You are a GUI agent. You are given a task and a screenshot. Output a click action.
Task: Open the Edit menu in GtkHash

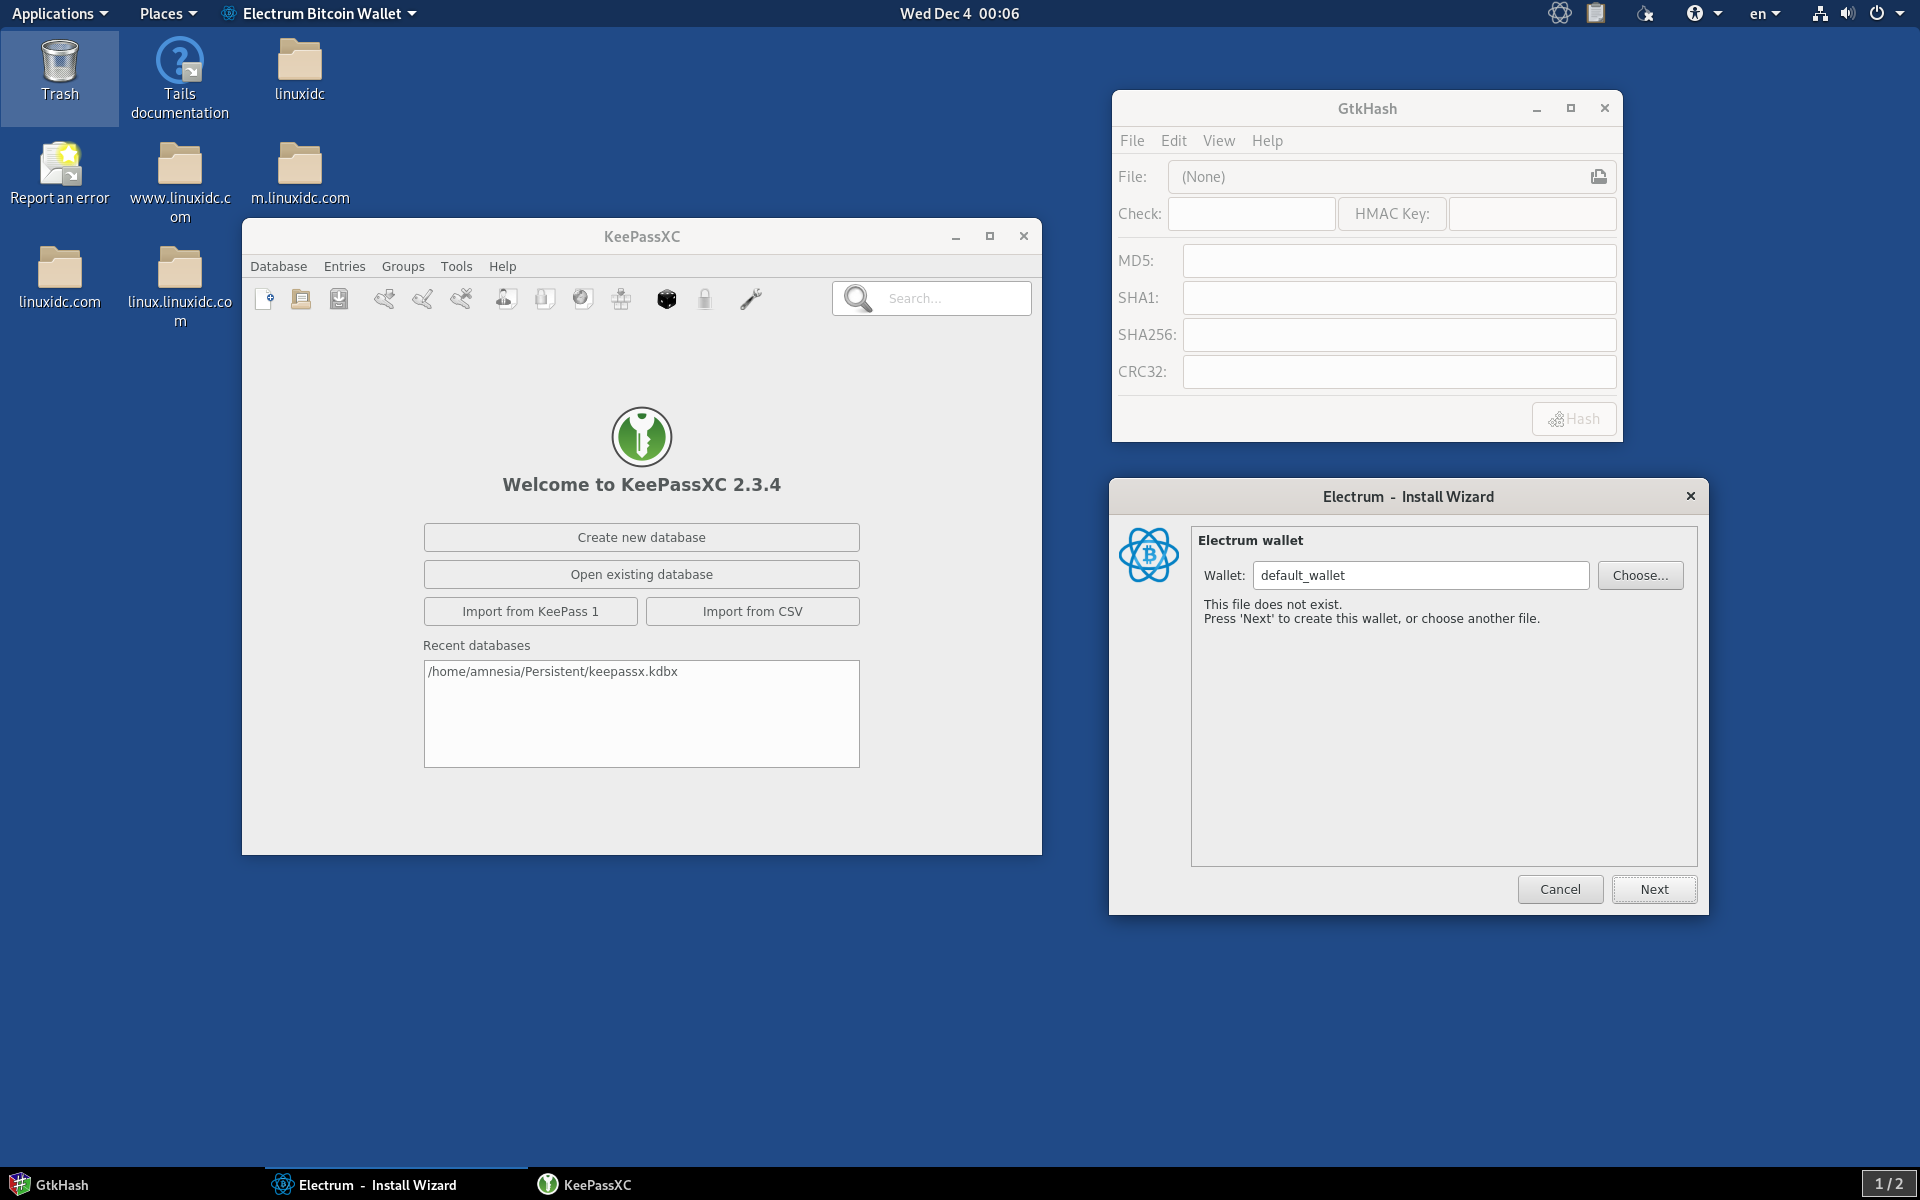[1173, 141]
